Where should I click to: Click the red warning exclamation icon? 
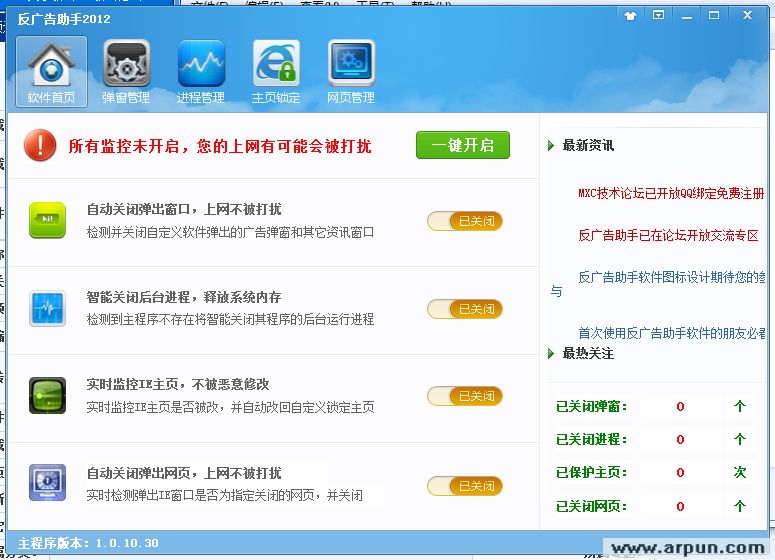pos(40,145)
